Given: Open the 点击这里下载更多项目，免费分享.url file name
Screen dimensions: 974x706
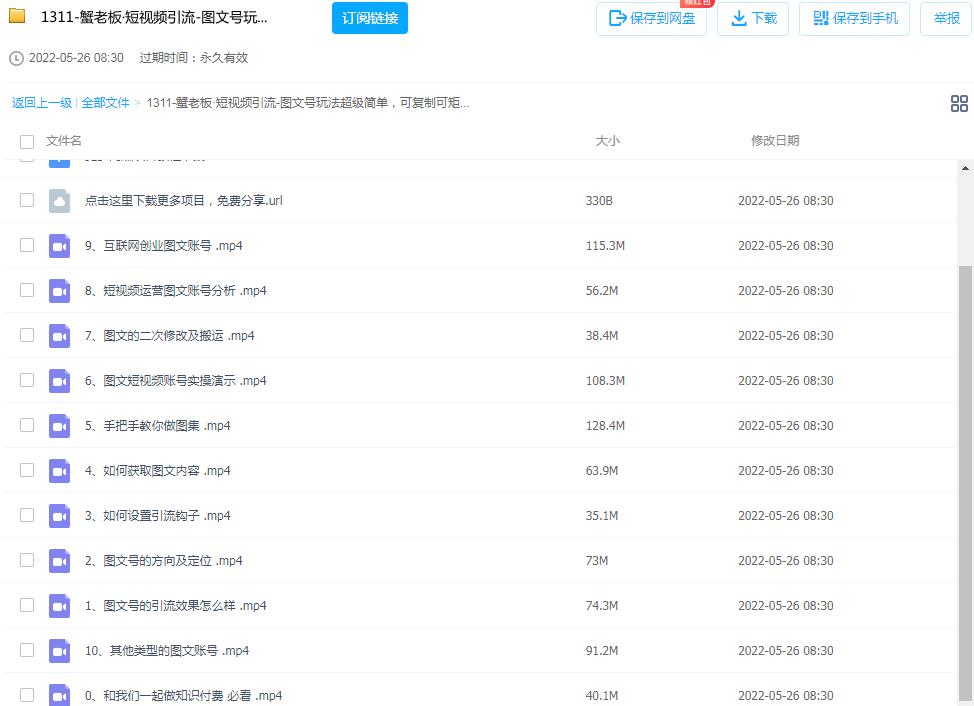Looking at the screenshot, I should pyautogui.click(x=183, y=201).
